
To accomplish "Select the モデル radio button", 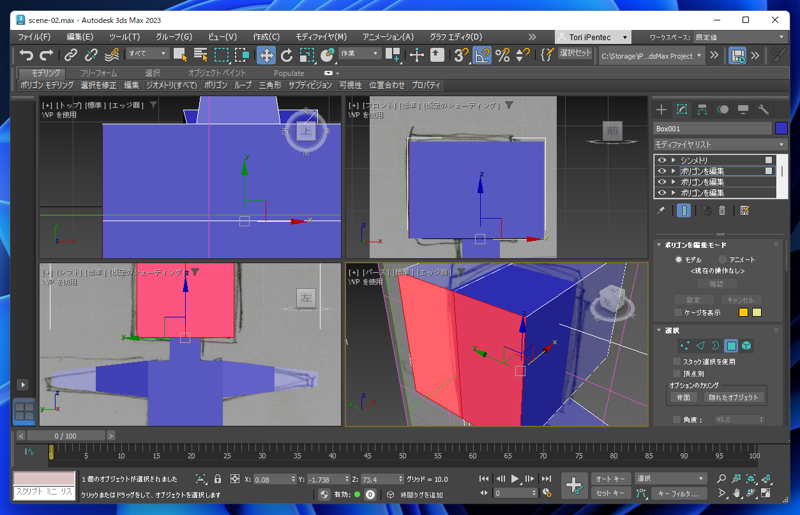I will tap(679, 259).
